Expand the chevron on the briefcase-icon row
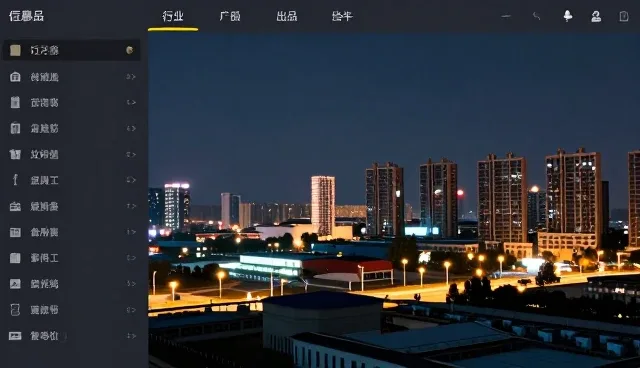640x368 pixels. pos(131,206)
